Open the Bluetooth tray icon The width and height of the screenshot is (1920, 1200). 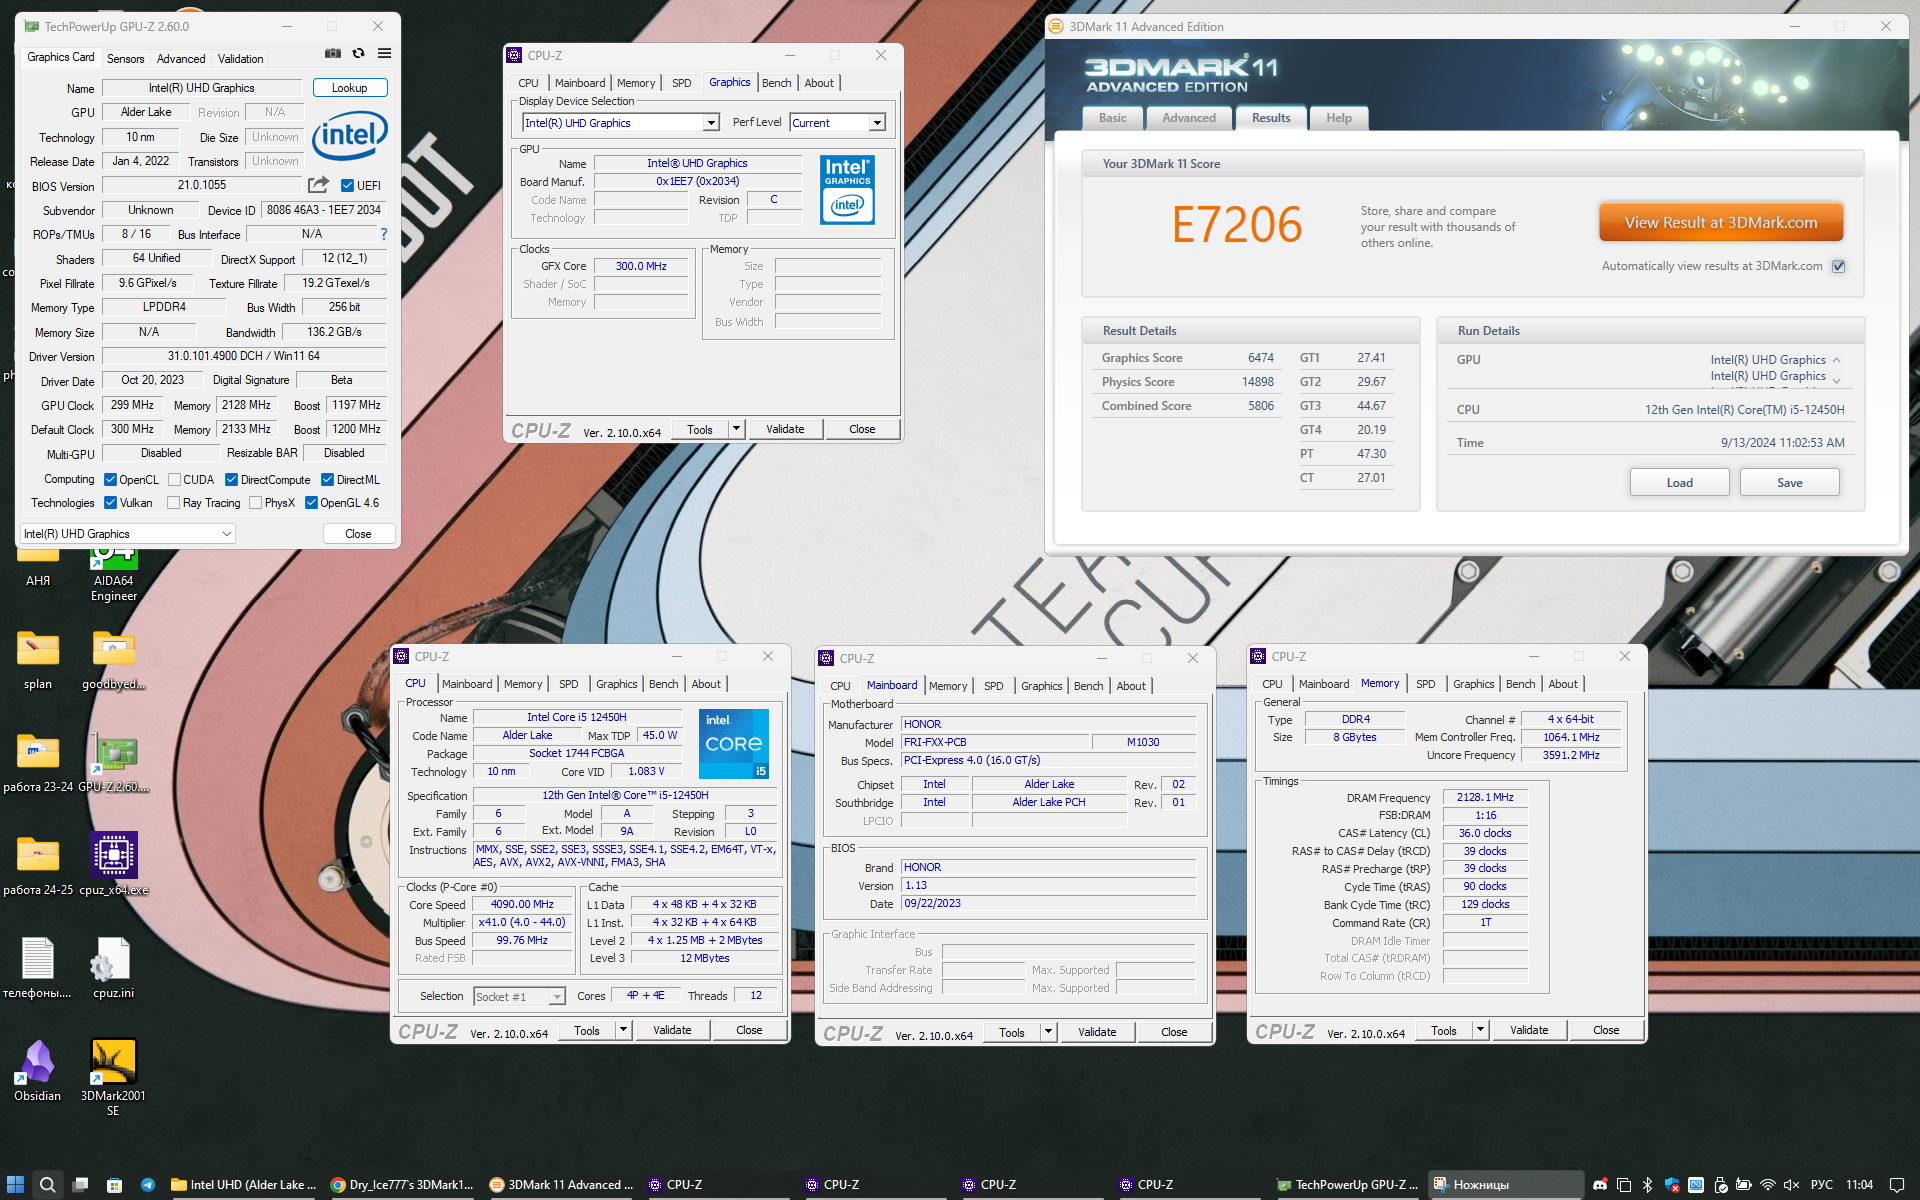click(1647, 1184)
